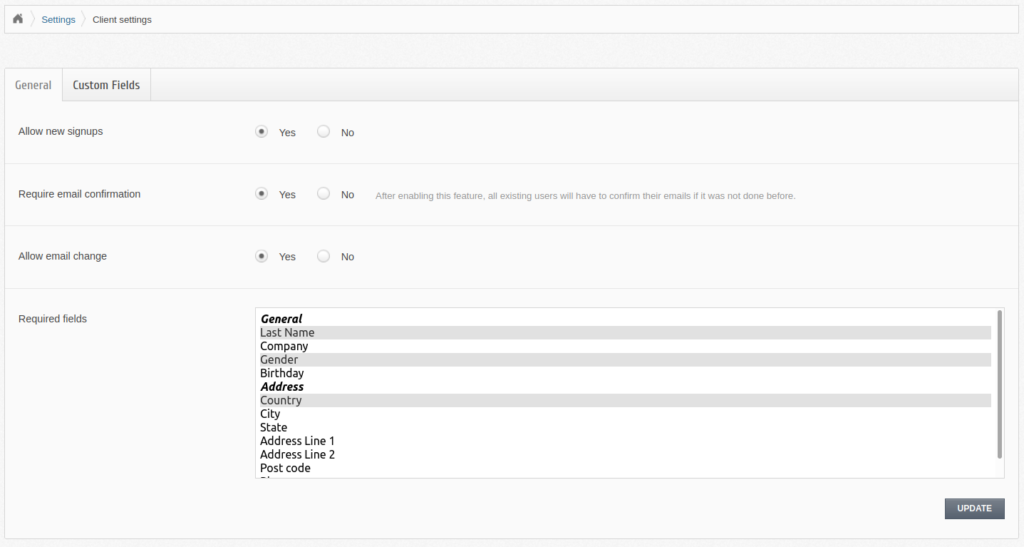Switch to the Custom Fields tab
The width and height of the screenshot is (1024, 547).
click(106, 85)
